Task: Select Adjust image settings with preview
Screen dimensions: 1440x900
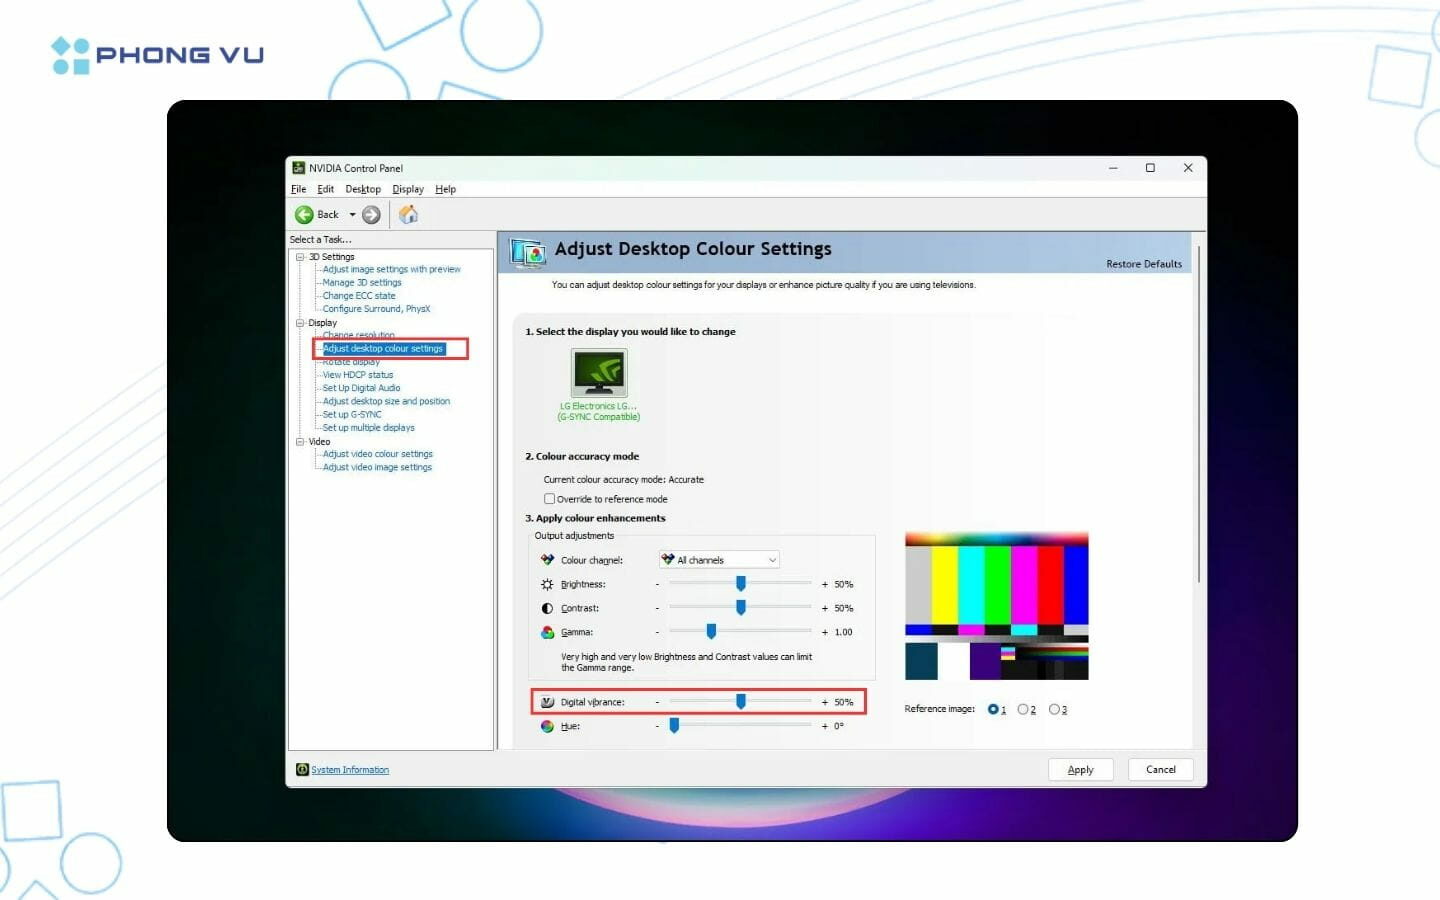Action: [391, 270]
